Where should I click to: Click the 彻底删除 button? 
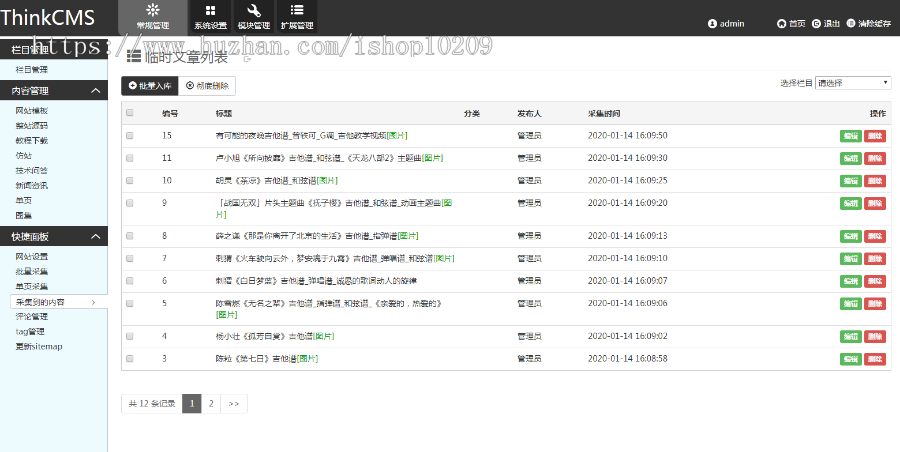[207, 86]
